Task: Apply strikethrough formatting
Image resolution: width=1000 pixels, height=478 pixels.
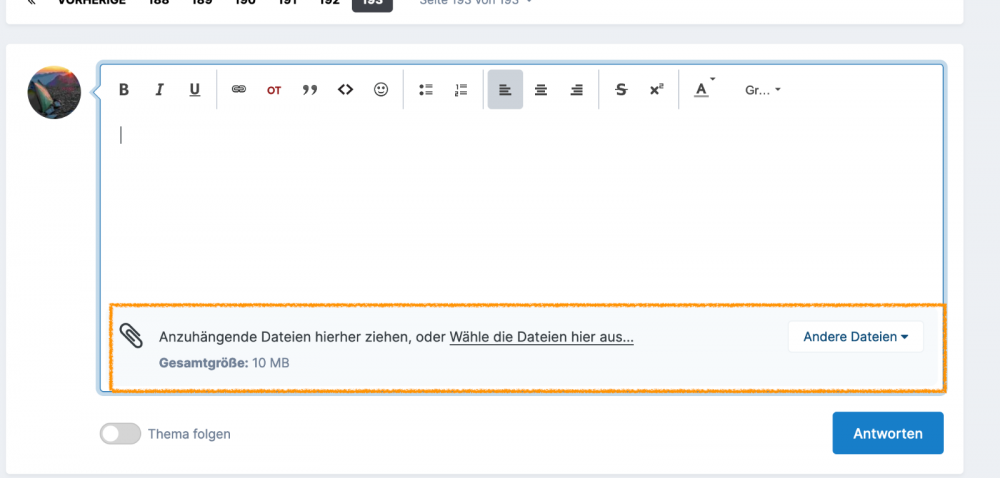Action: tap(621, 90)
